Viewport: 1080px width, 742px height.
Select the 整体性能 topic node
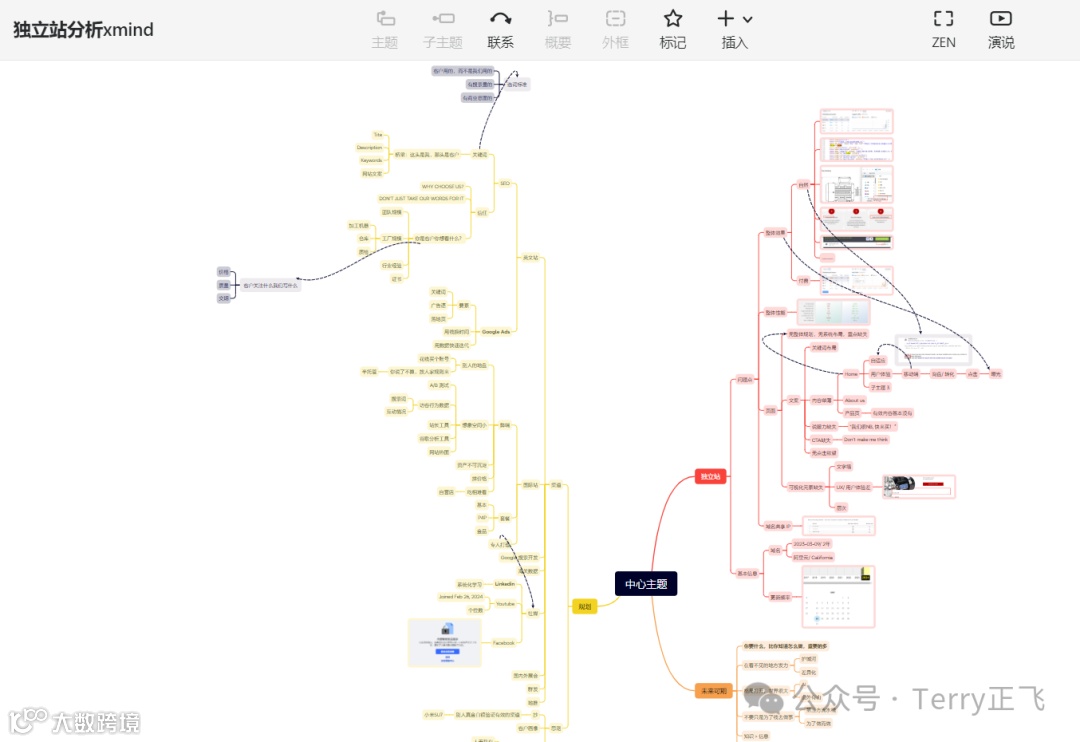(776, 313)
